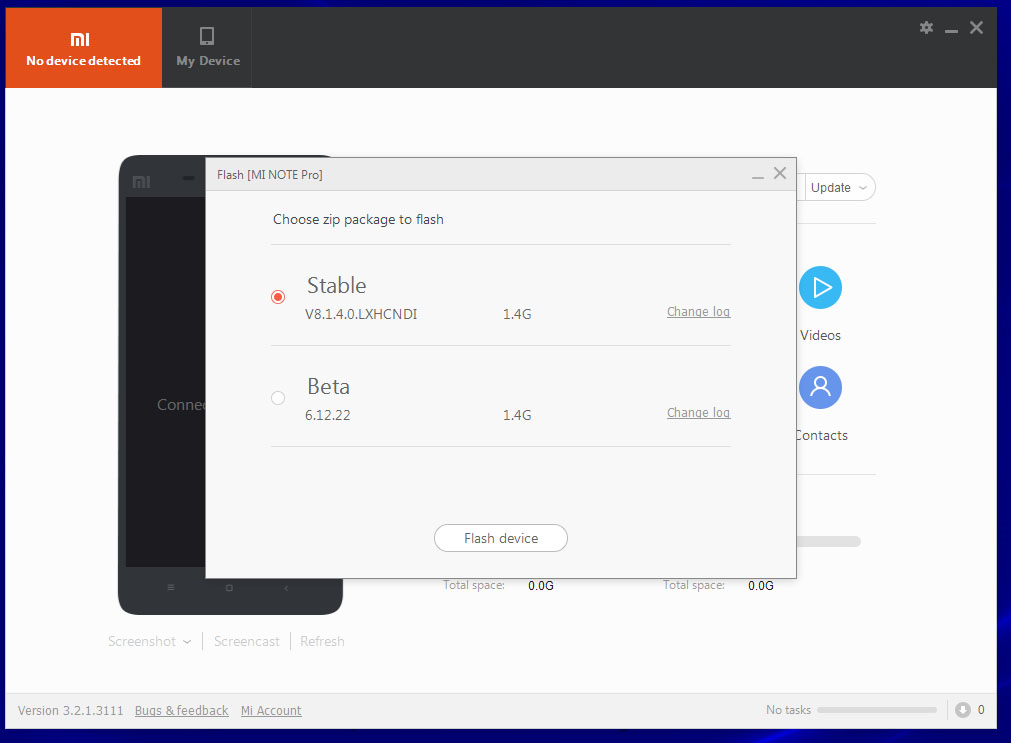Click the Version 3.2.1.3111 text
Viewport: 1011px width, 743px height.
pos(70,710)
